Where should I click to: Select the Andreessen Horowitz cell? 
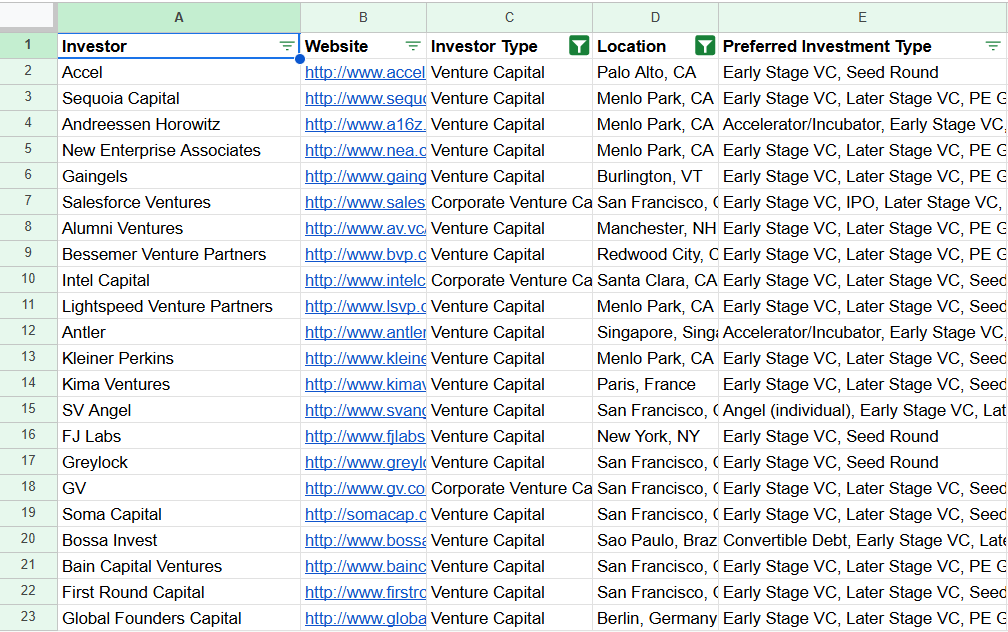(x=141, y=124)
